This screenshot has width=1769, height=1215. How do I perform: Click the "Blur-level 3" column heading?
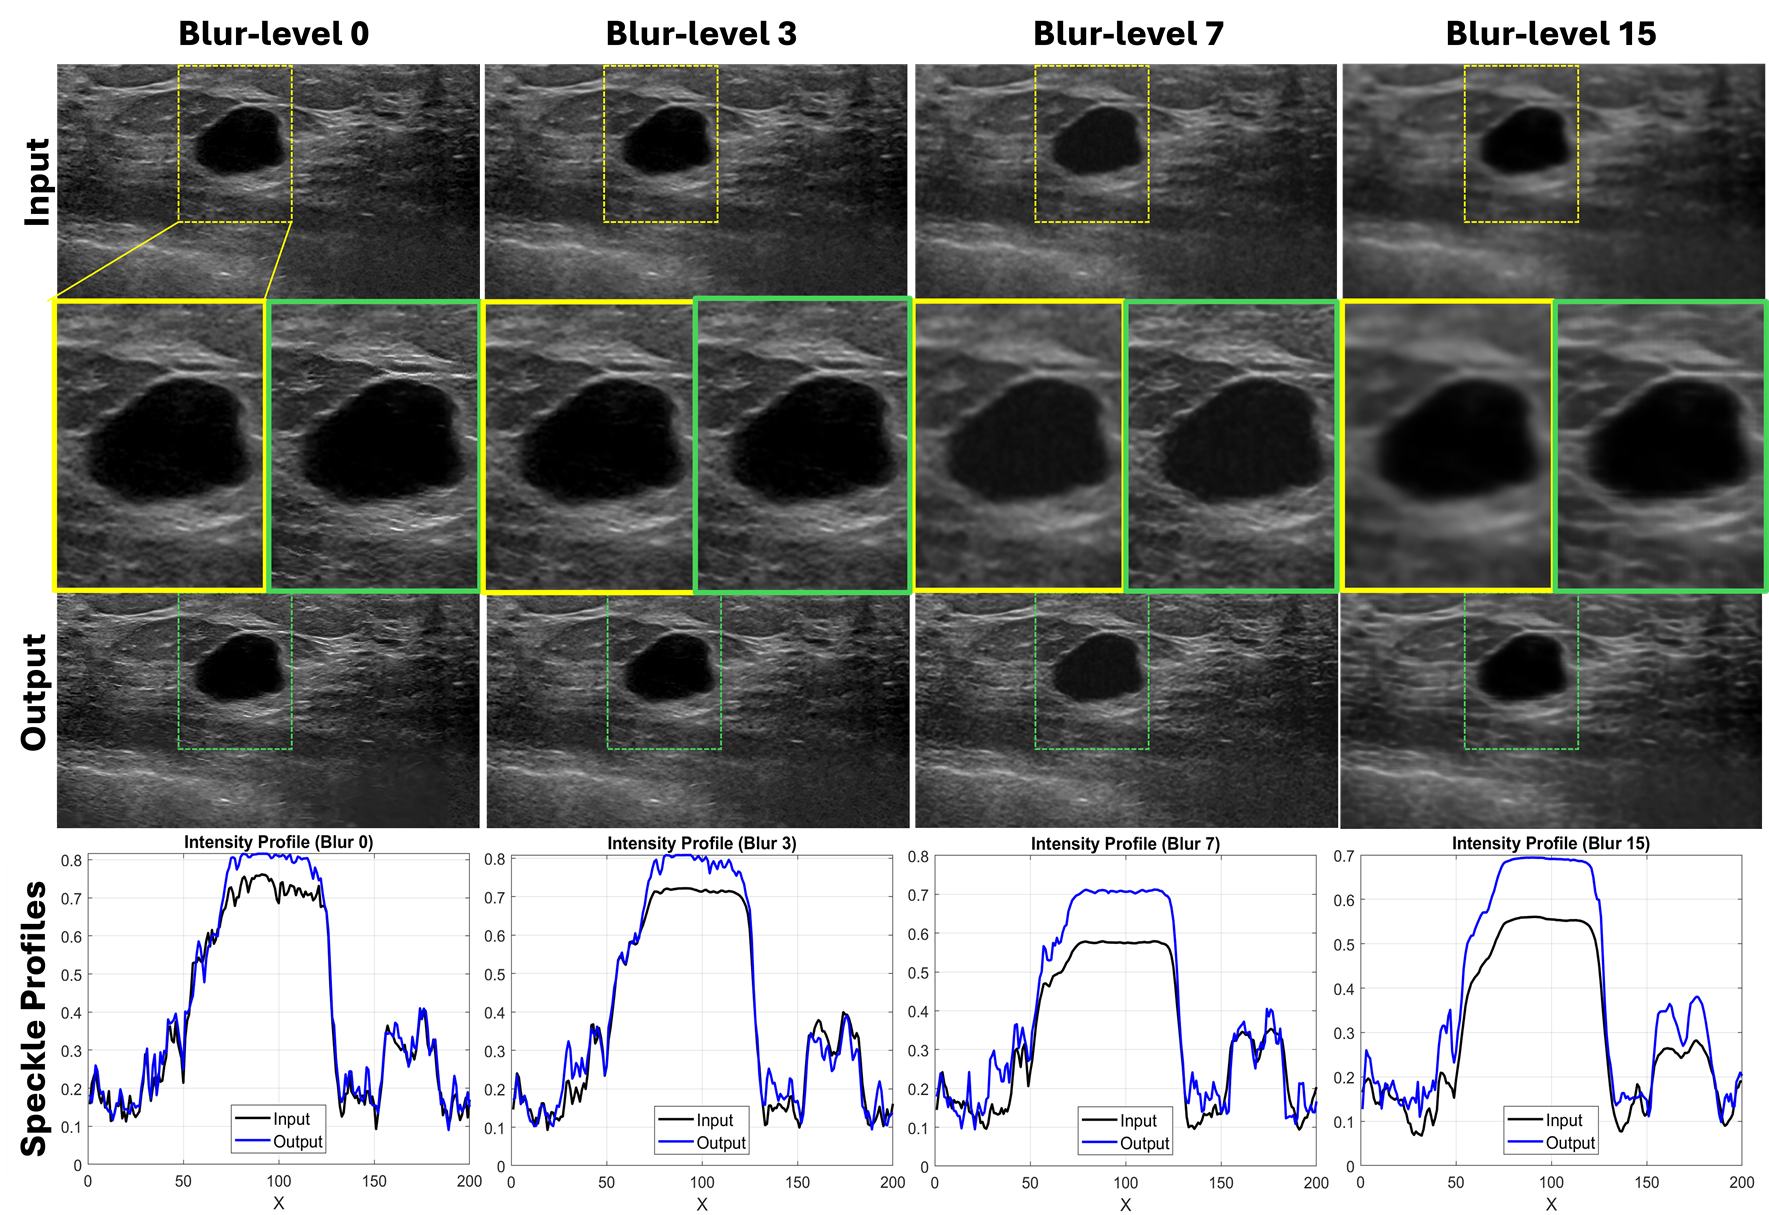point(701,33)
